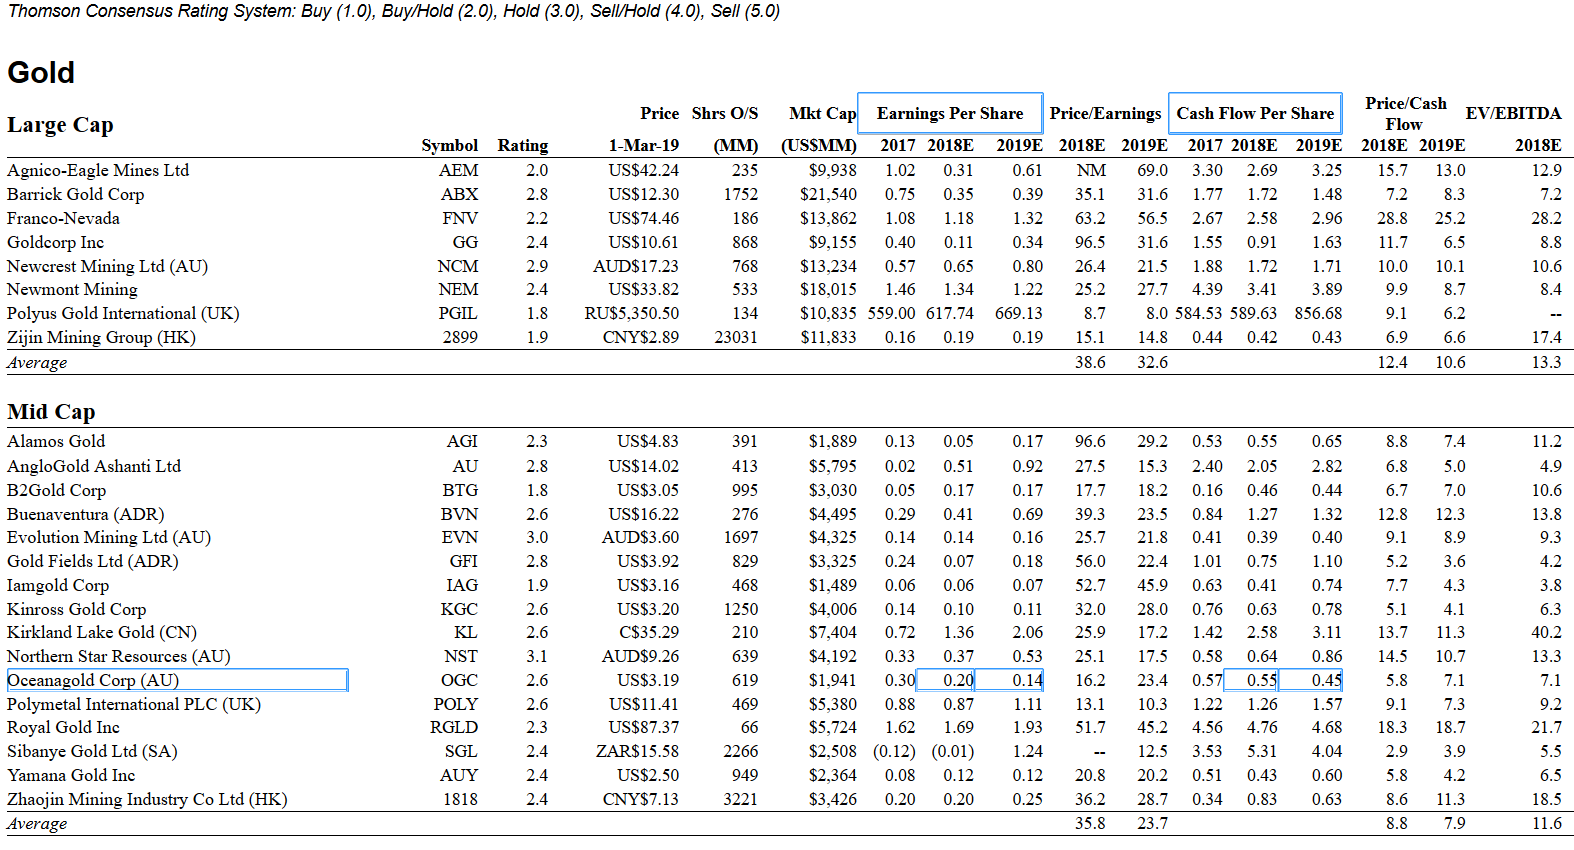Click "Kirkland Lake Gold (CN)" company name
The width and height of the screenshot is (1574, 850).
(x=102, y=632)
